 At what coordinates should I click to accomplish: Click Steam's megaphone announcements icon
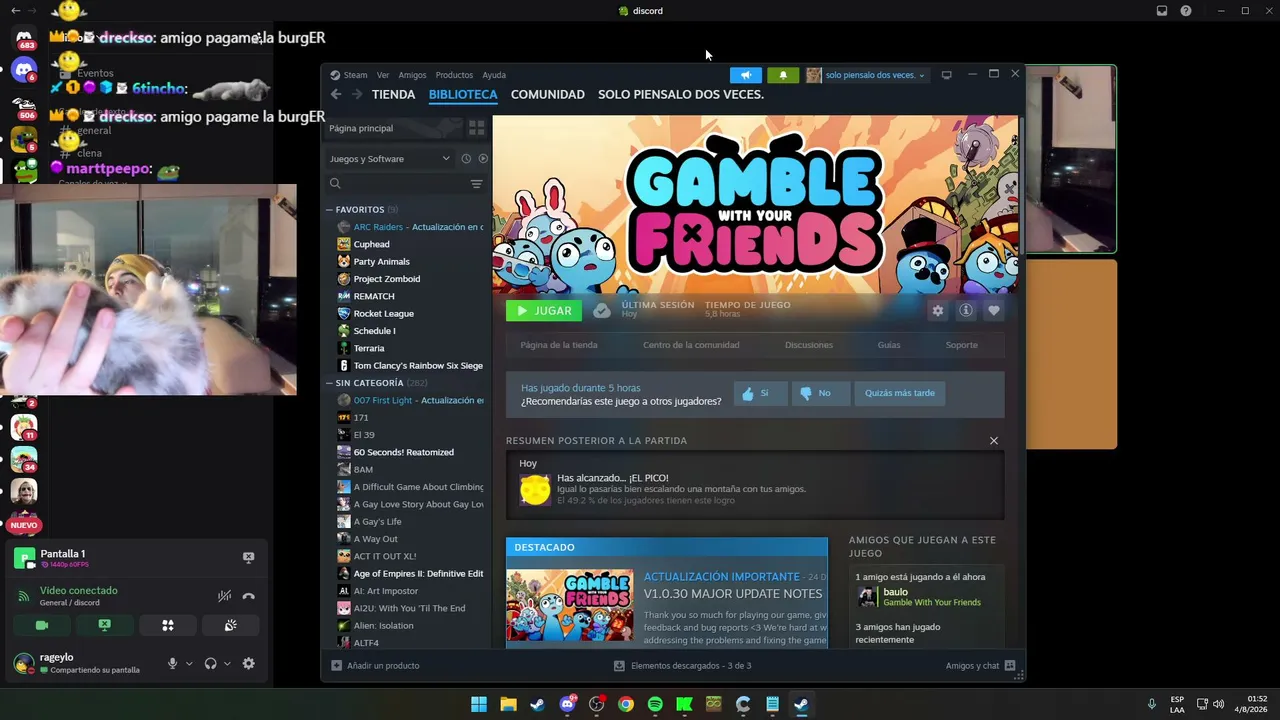point(746,75)
